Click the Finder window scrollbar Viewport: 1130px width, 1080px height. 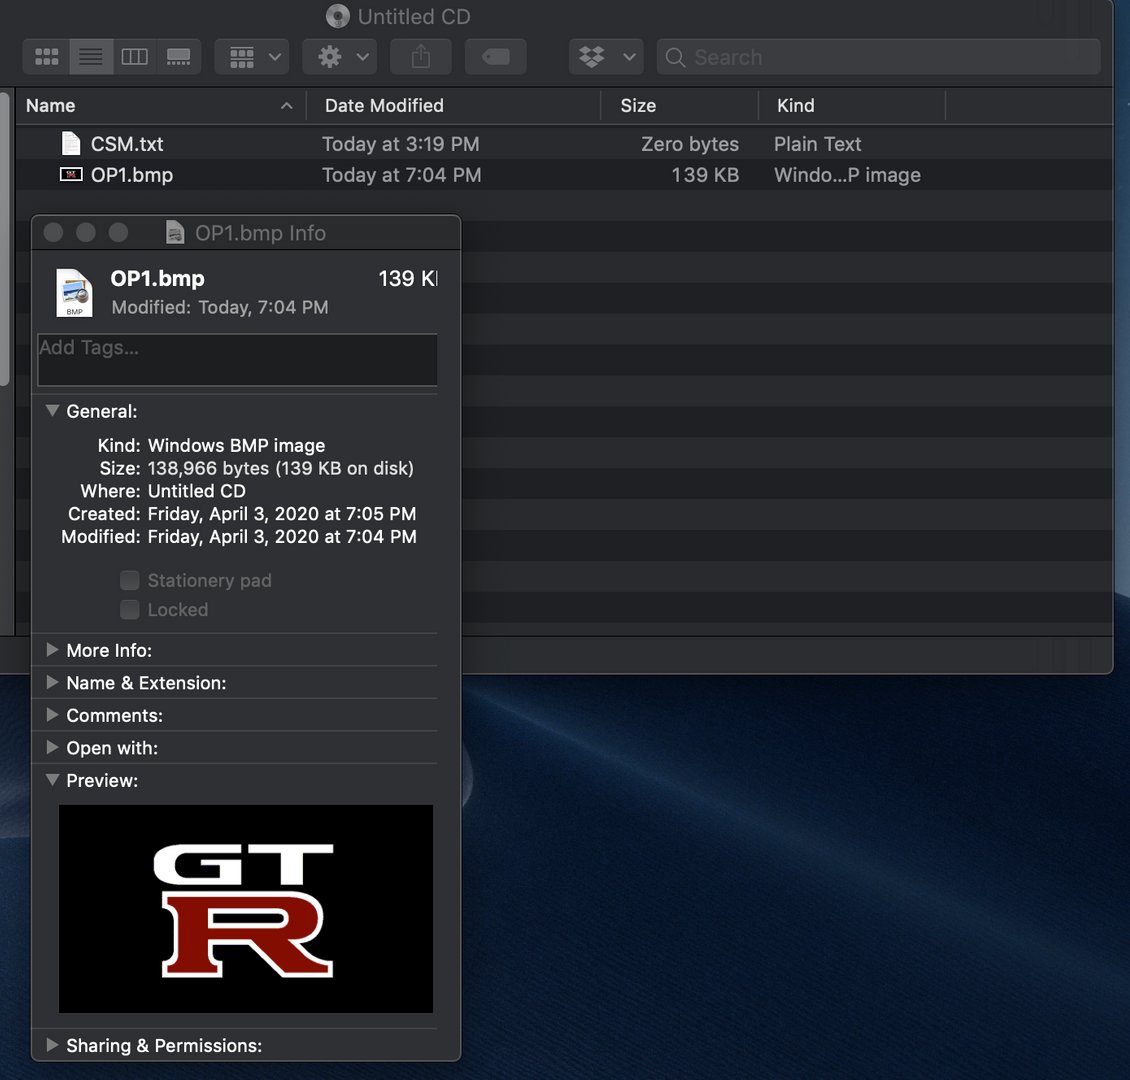[5, 238]
